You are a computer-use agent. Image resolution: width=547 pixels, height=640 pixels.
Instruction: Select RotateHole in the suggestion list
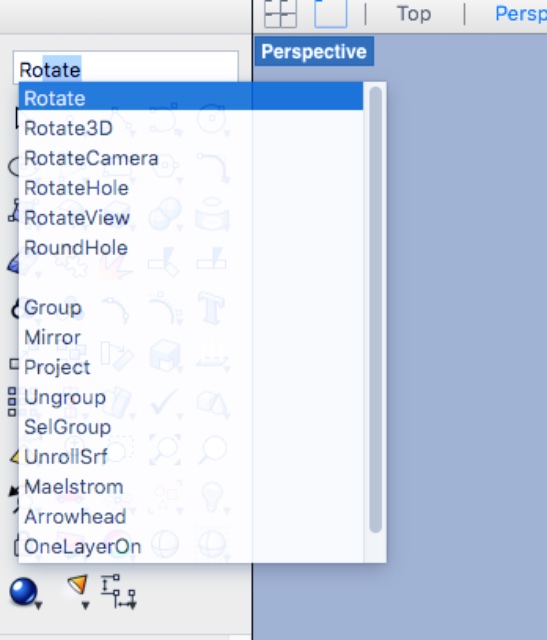(191, 188)
